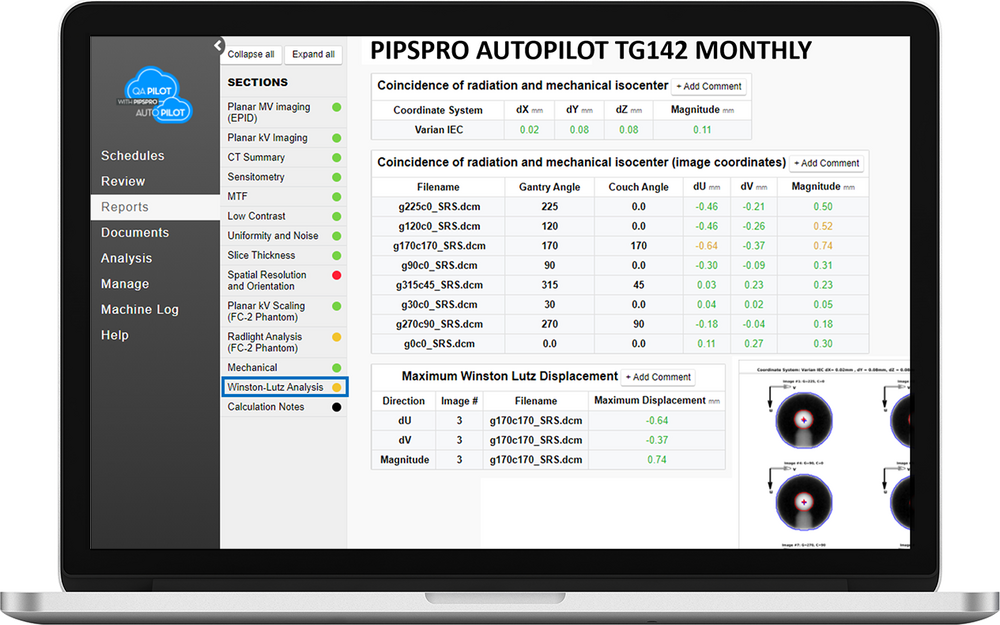
Task: Select Reports in the left menu
Action: tap(155, 207)
